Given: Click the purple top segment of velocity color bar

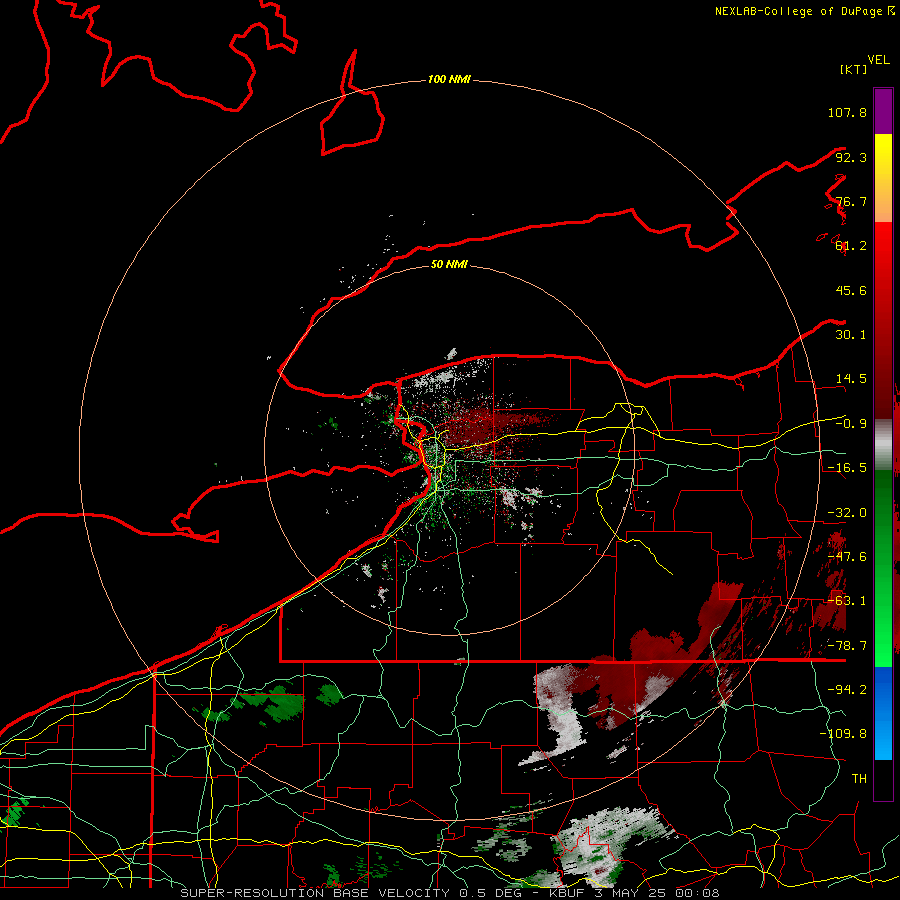Looking at the screenshot, I should (883, 111).
